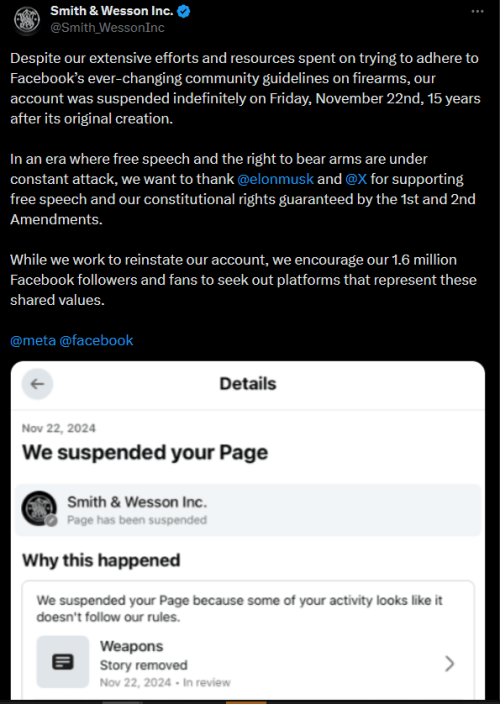Click the Smith & Wesson profile avatar
This screenshot has width=500, height=704.
pos(27,19)
